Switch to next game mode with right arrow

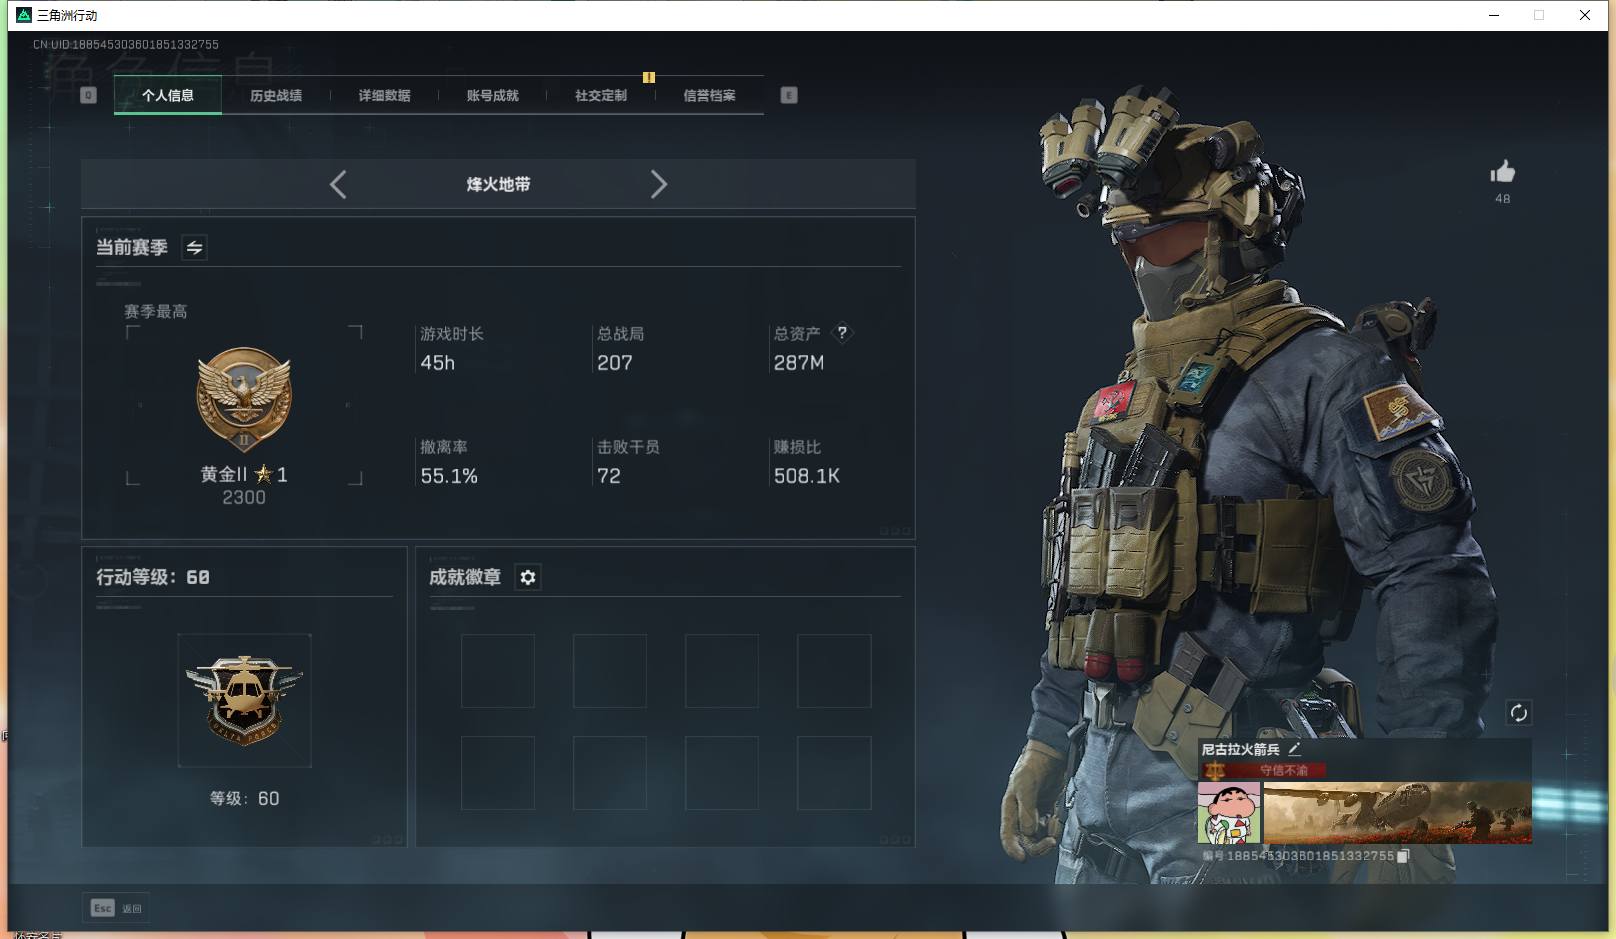[658, 184]
